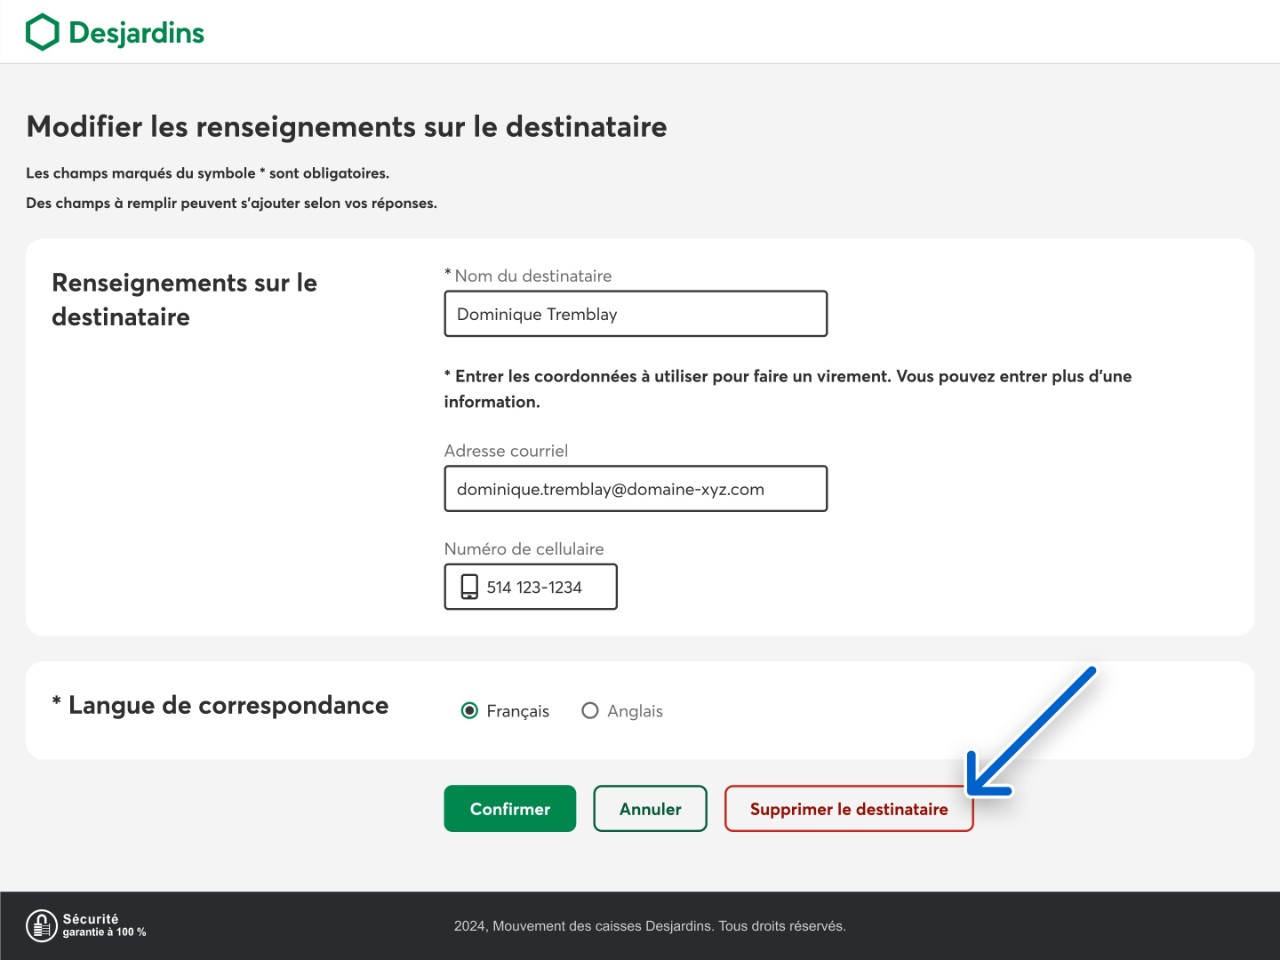Click the "Français" label text
The image size is (1280, 960).
pyautogui.click(x=518, y=711)
